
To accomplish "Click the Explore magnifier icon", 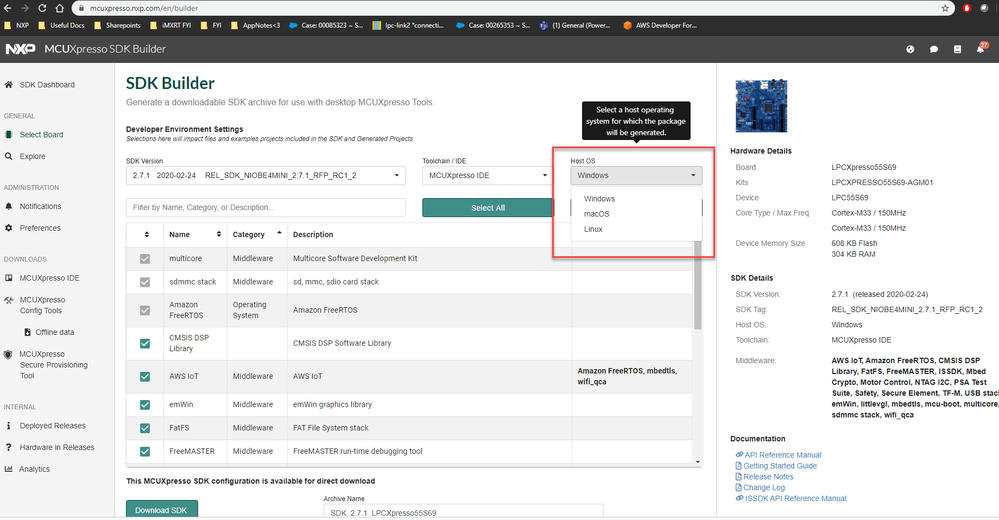I will (x=8, y=156).
